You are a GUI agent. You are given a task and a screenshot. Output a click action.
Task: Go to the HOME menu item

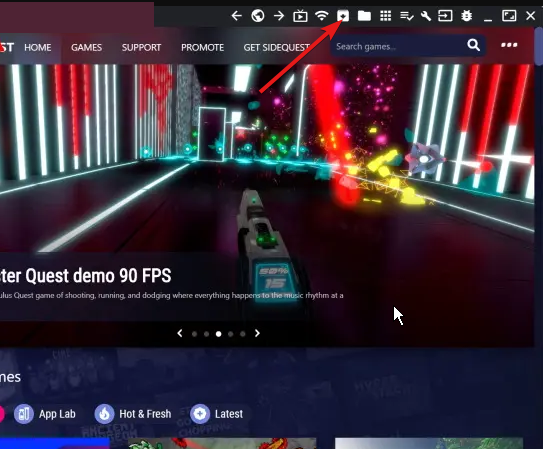(38, 47)
